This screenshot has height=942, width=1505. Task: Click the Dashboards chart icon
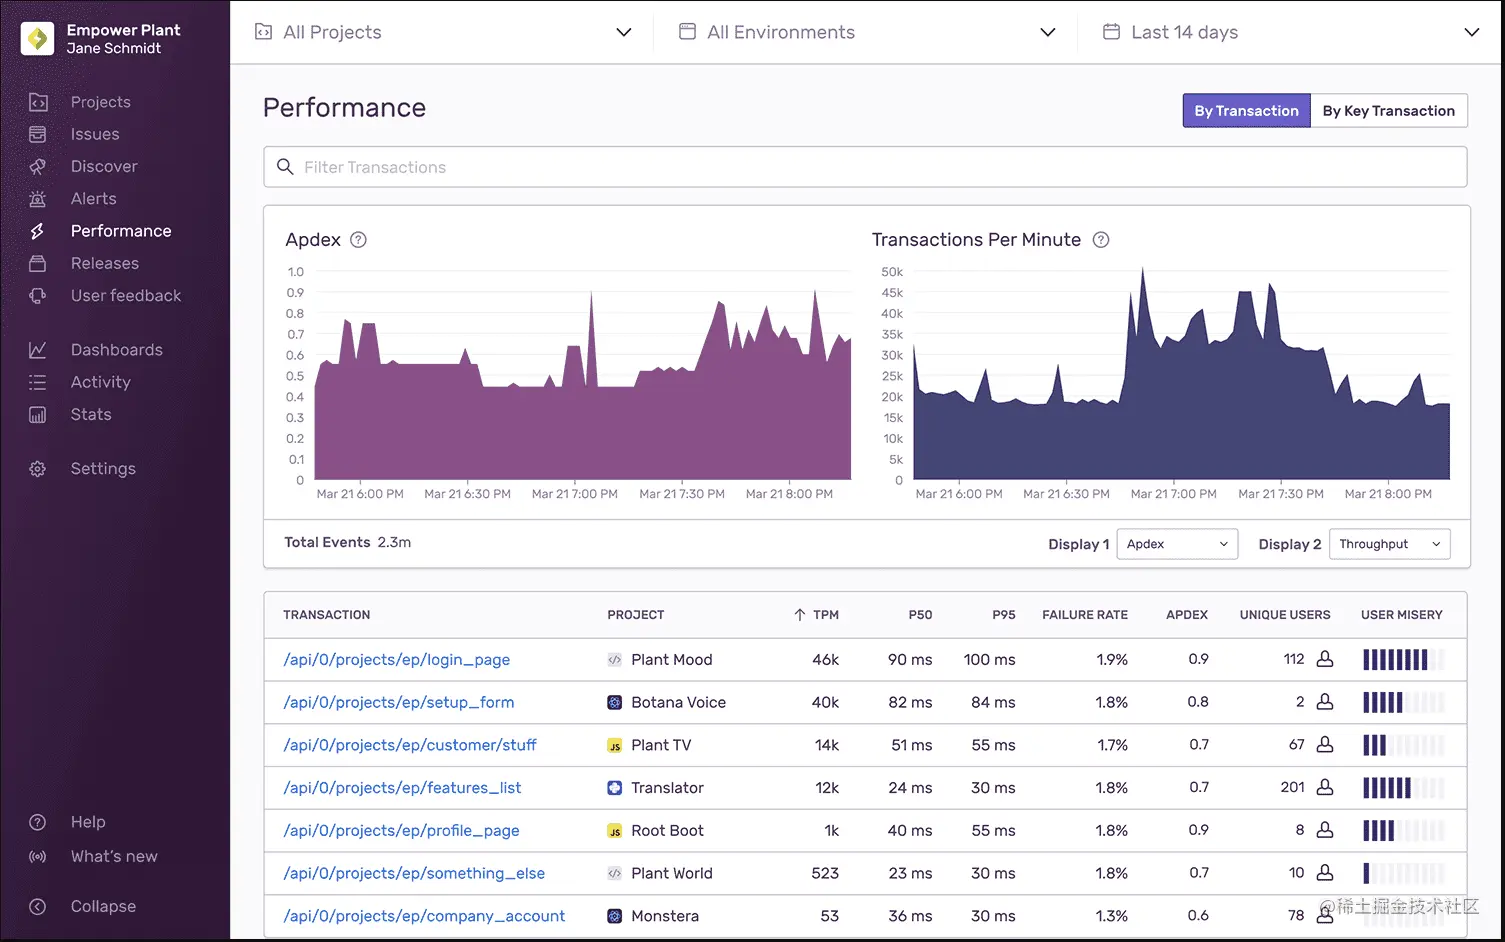tap(38, 350)
